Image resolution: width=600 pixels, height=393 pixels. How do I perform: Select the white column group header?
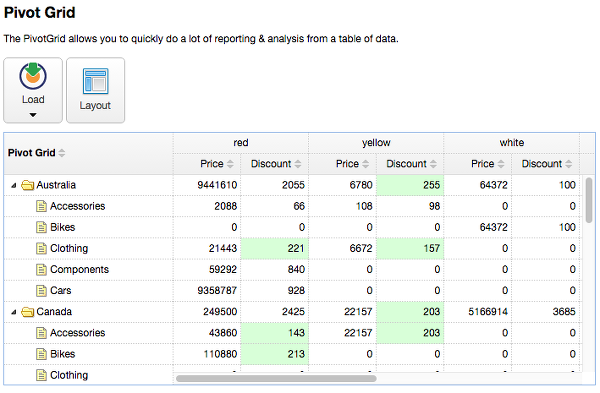click(x=512, y=143)
